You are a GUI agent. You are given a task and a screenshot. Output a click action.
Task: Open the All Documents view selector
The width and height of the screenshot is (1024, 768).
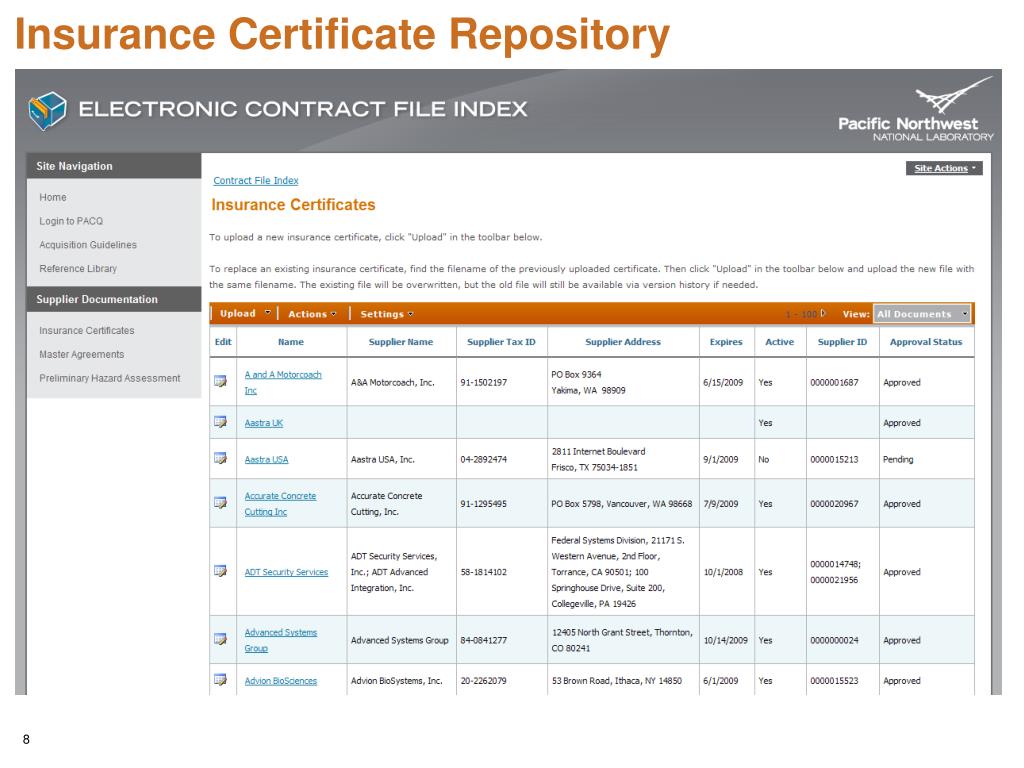point(922,314)
